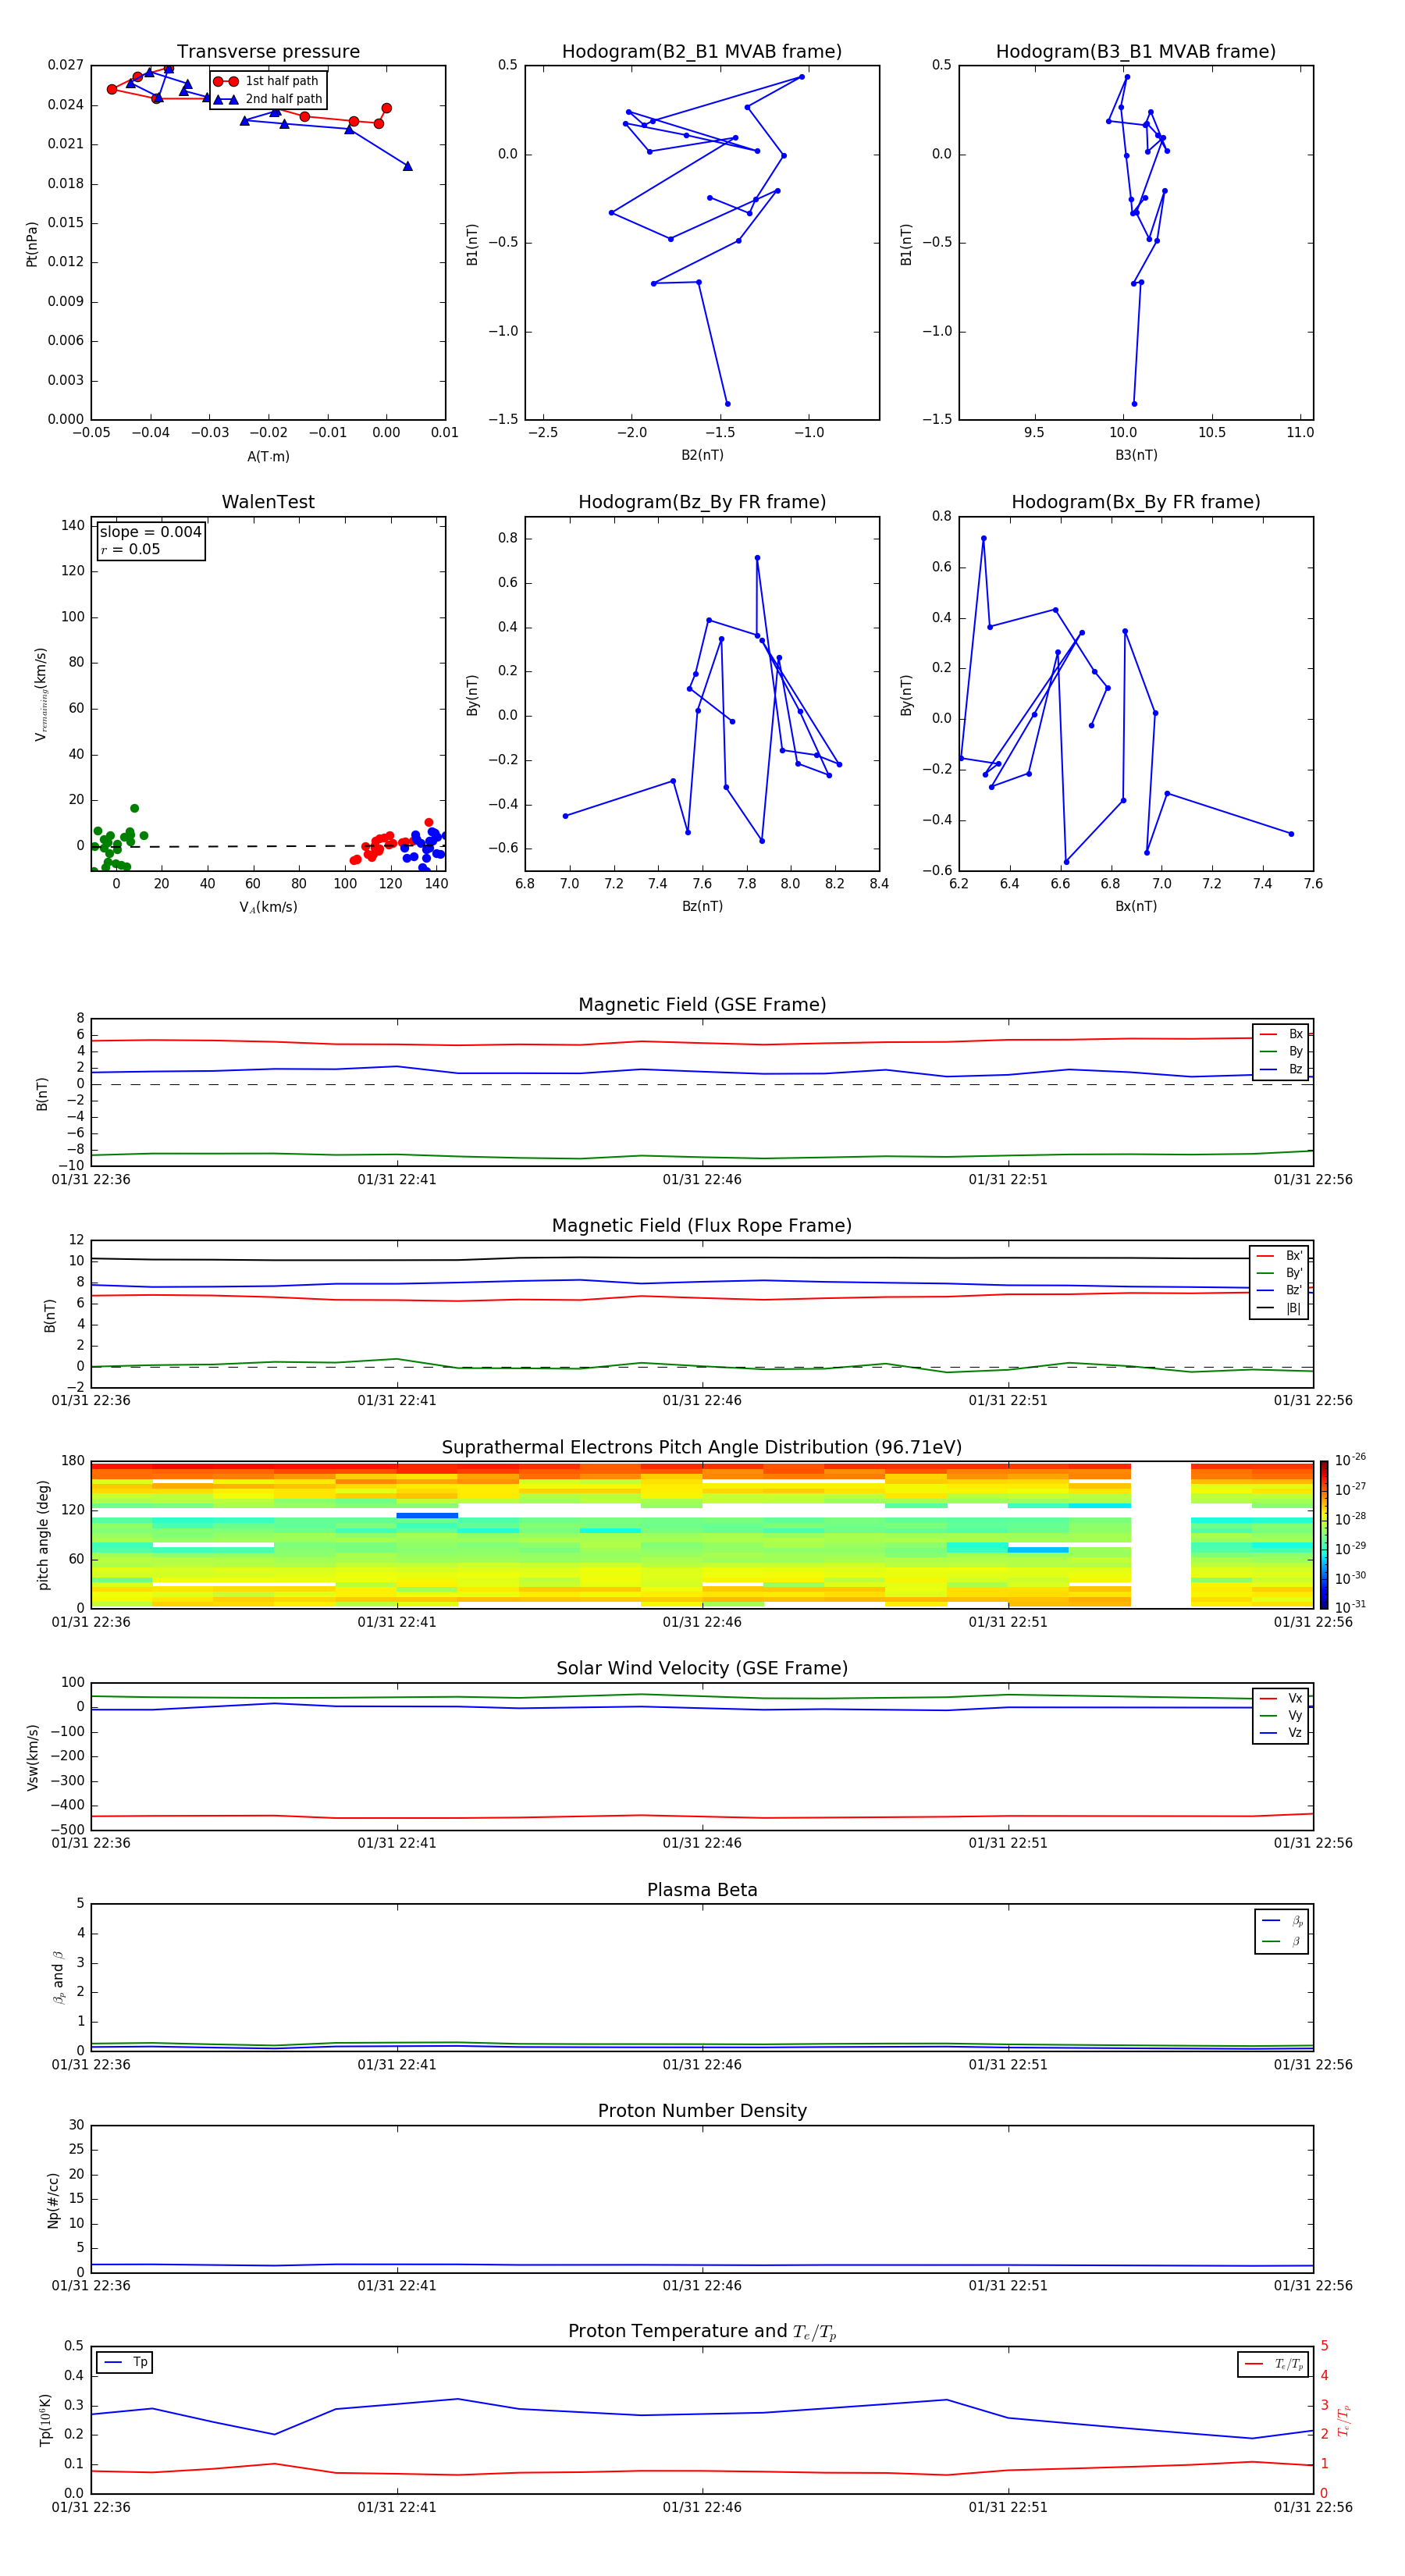
Task: Select the 'Hodogram(B3_B1 MVAB frame)' title
Action: [1136, 52]
